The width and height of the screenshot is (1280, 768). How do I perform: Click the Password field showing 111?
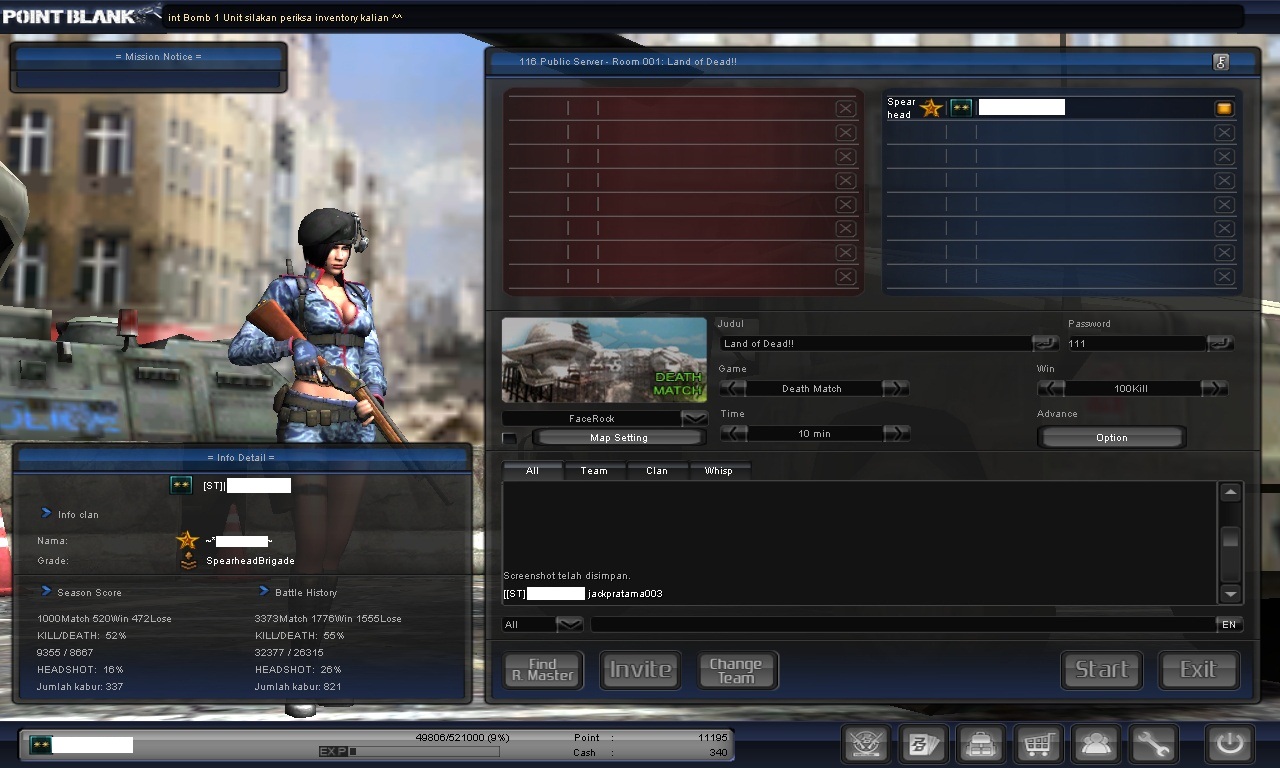(x=1137, y=343)
